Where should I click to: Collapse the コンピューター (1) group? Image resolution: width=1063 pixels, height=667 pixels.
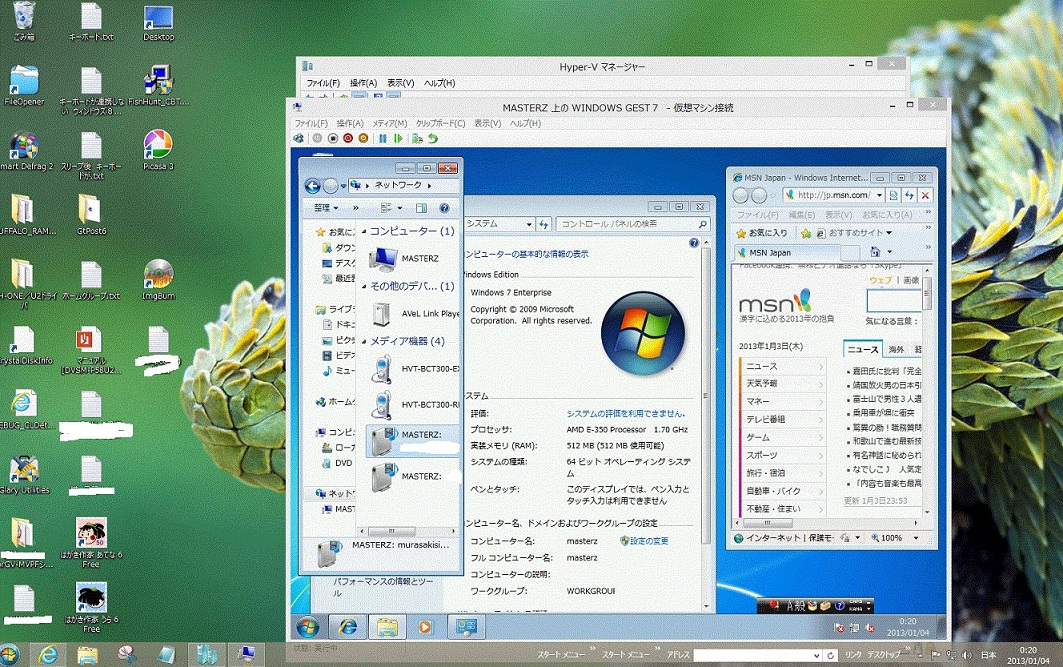coord(364,231)
